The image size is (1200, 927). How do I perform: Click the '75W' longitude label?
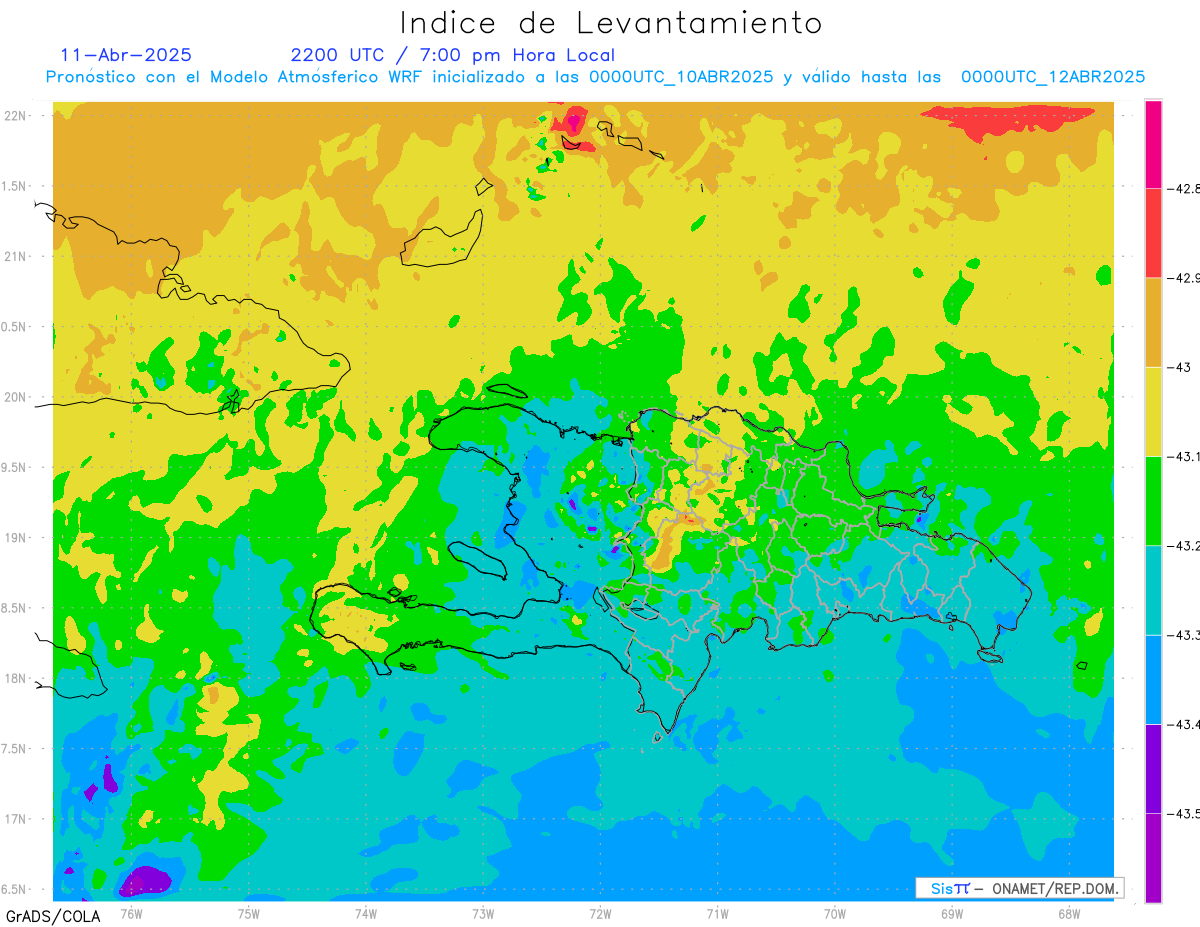coord(249,913)
